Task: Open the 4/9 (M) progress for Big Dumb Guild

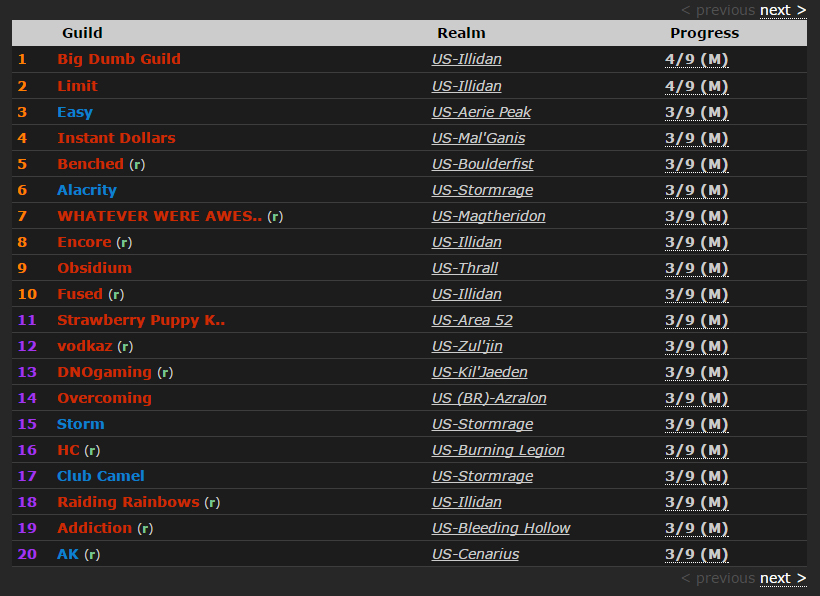Action: [x=697, y=59]
